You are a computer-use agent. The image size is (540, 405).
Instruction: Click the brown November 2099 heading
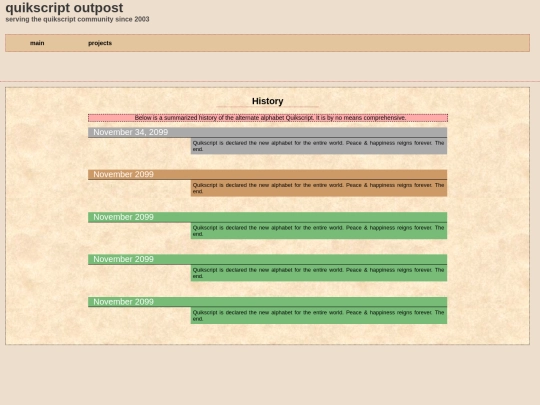[x=268, y=174]
